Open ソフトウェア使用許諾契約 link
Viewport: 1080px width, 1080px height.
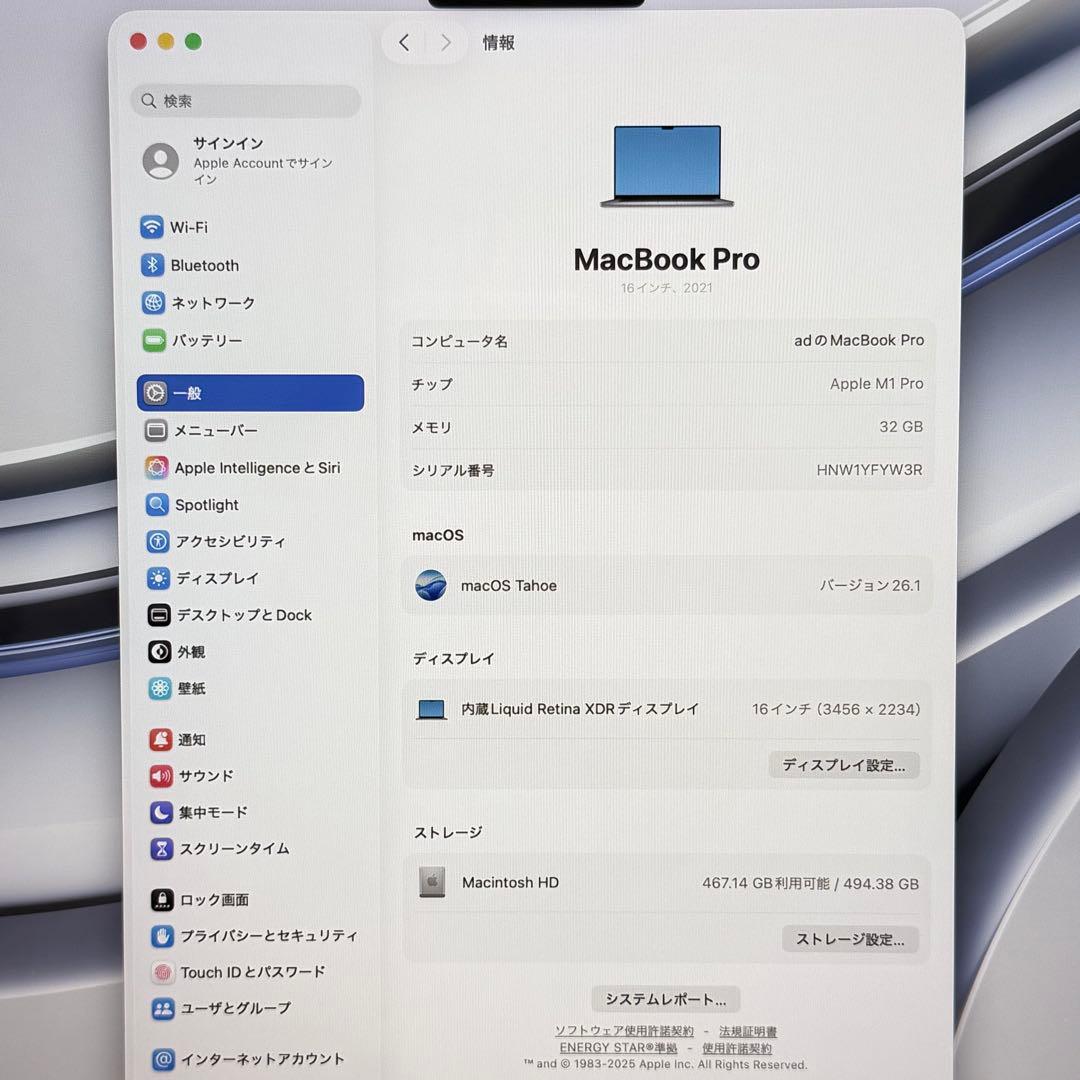624,1031
